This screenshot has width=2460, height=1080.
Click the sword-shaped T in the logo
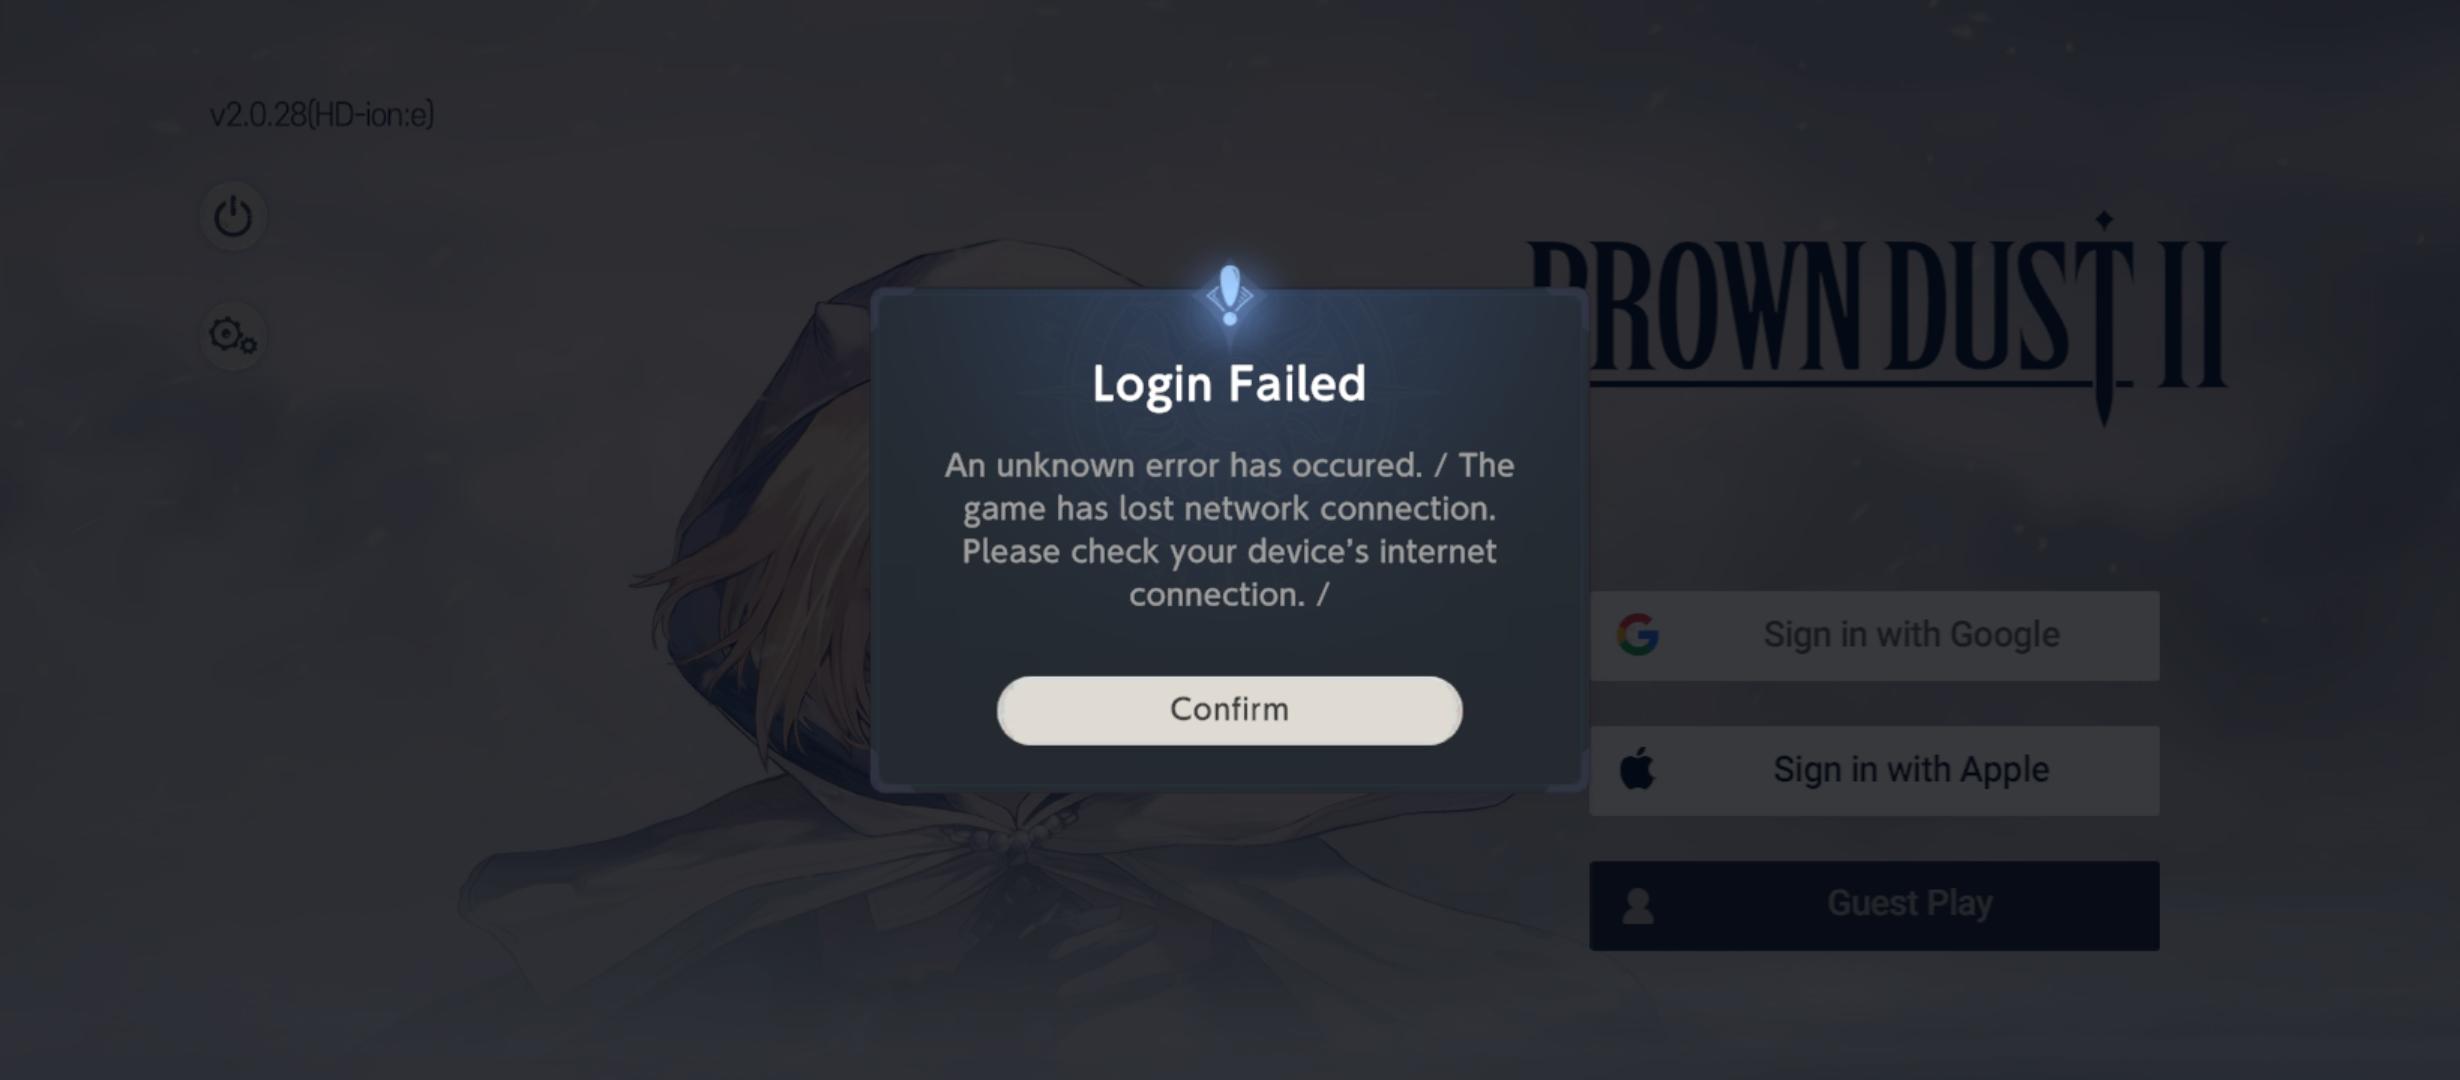click(x=2103, y=320)
